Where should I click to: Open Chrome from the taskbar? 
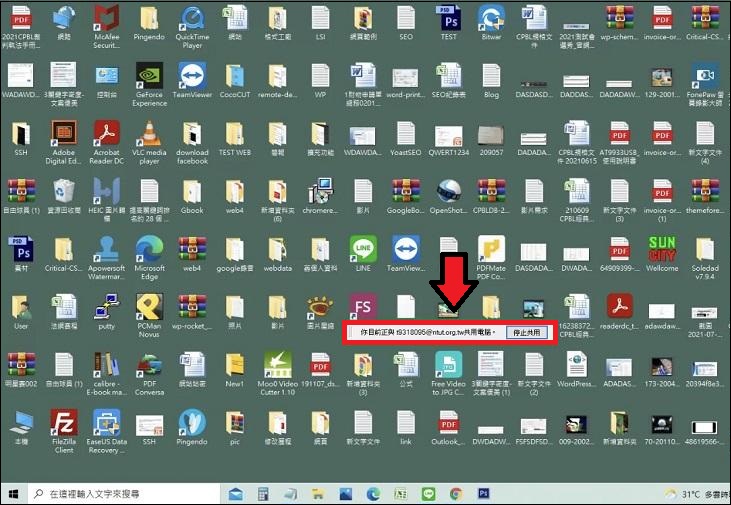click(456, 494)
